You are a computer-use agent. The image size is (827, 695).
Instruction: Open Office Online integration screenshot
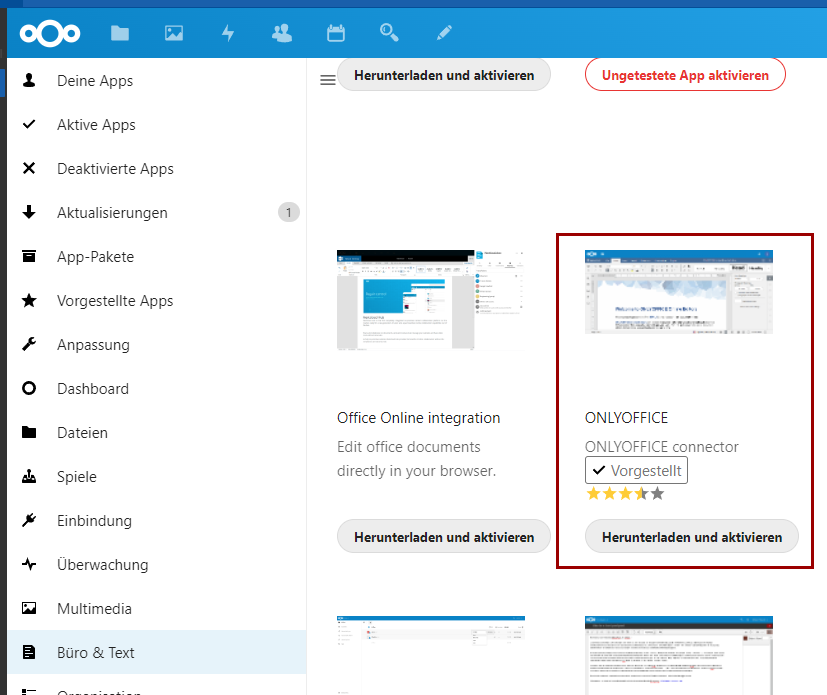pyautogui.click(x=430, y=300)
